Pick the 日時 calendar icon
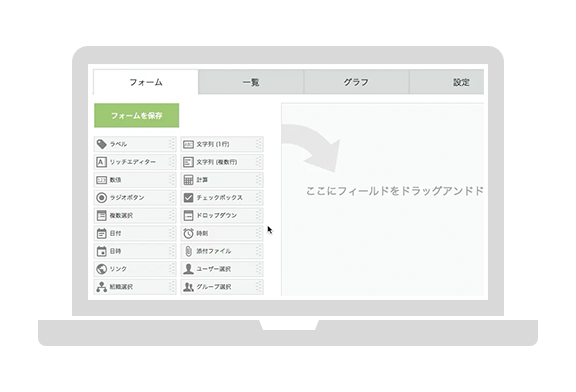The width and height of the screenshot is (576, 392). point(101,251)
